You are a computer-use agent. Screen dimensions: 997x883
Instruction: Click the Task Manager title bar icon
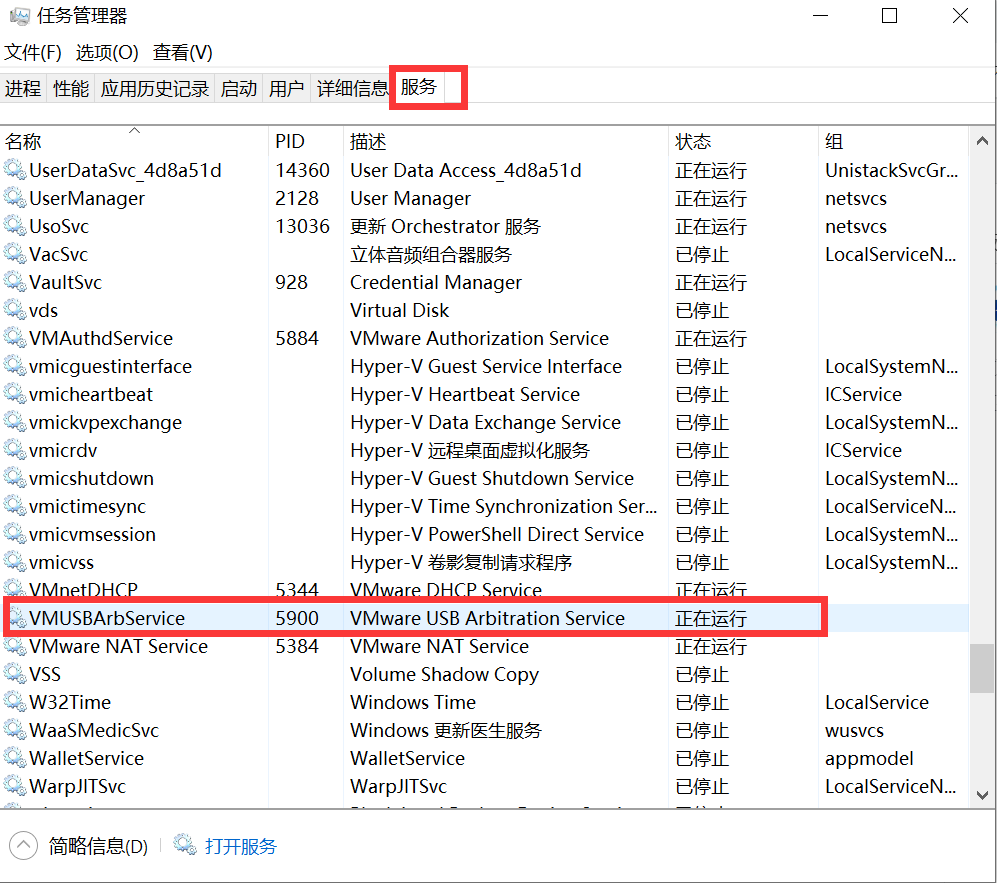tap(20, 16)
